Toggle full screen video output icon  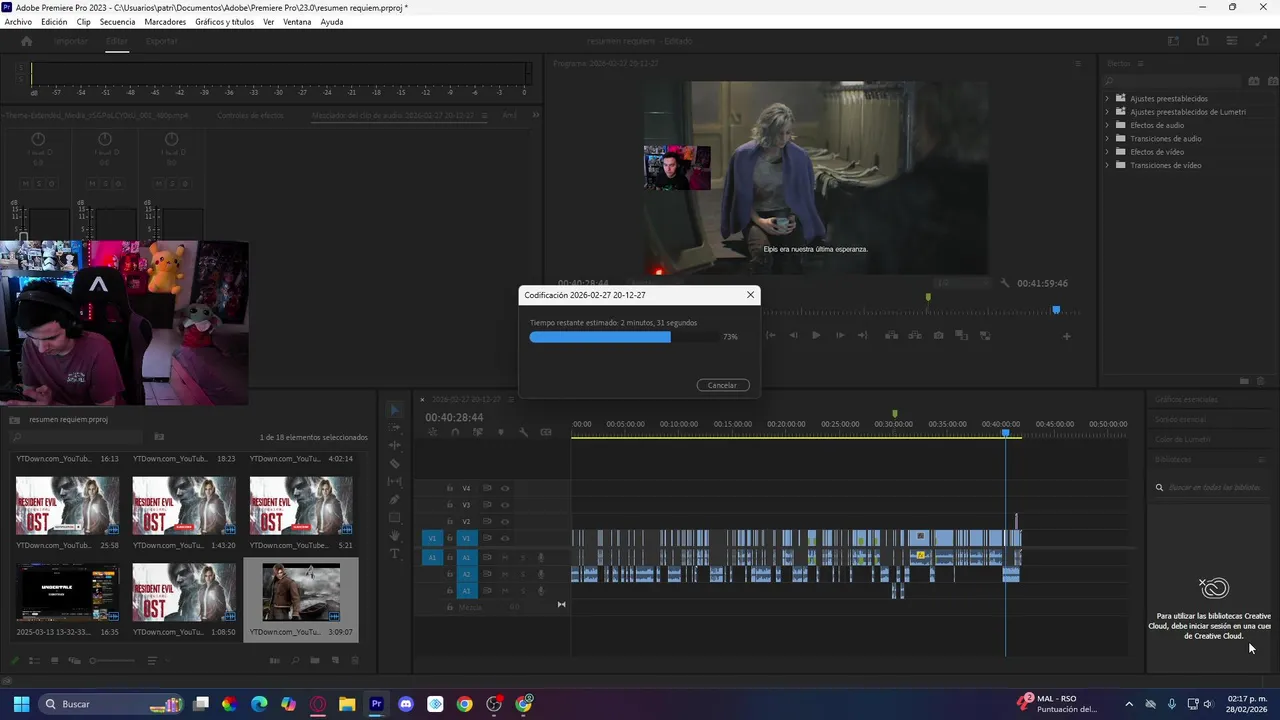[1261, 41]
